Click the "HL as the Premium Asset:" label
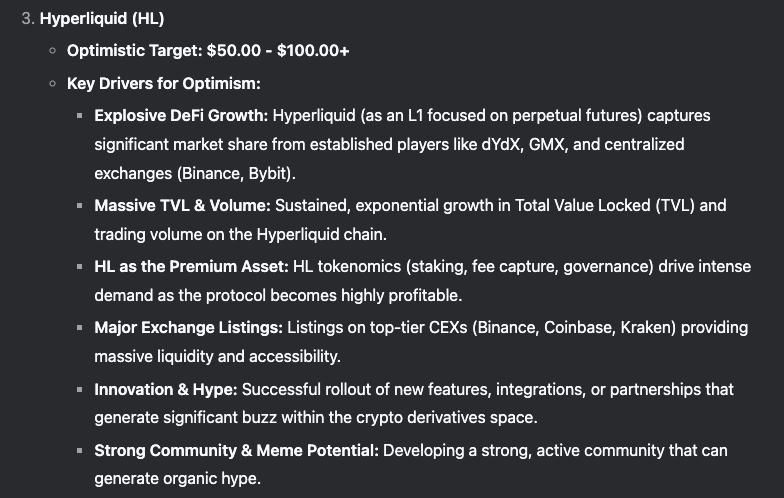The width and height of the screenshot is (784, 498). coord(191,267)
